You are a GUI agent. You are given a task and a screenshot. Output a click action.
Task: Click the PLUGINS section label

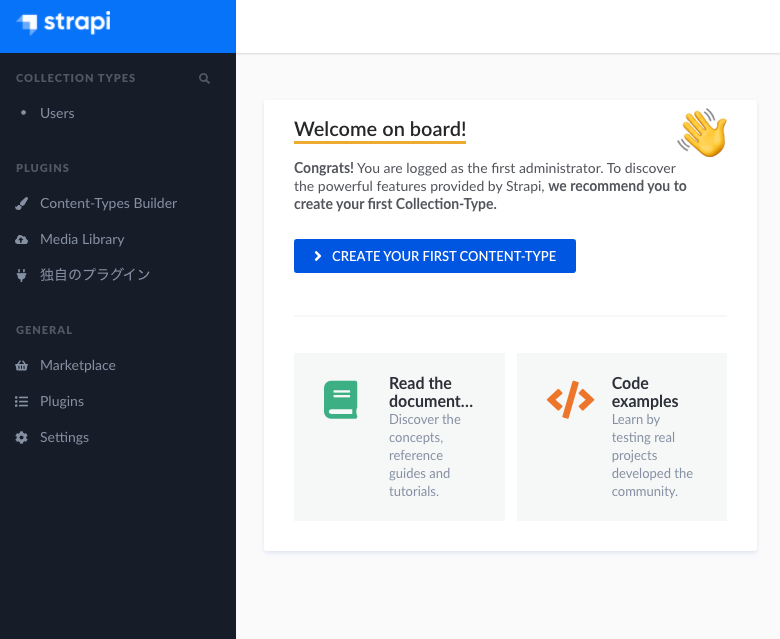coord(43,168)
